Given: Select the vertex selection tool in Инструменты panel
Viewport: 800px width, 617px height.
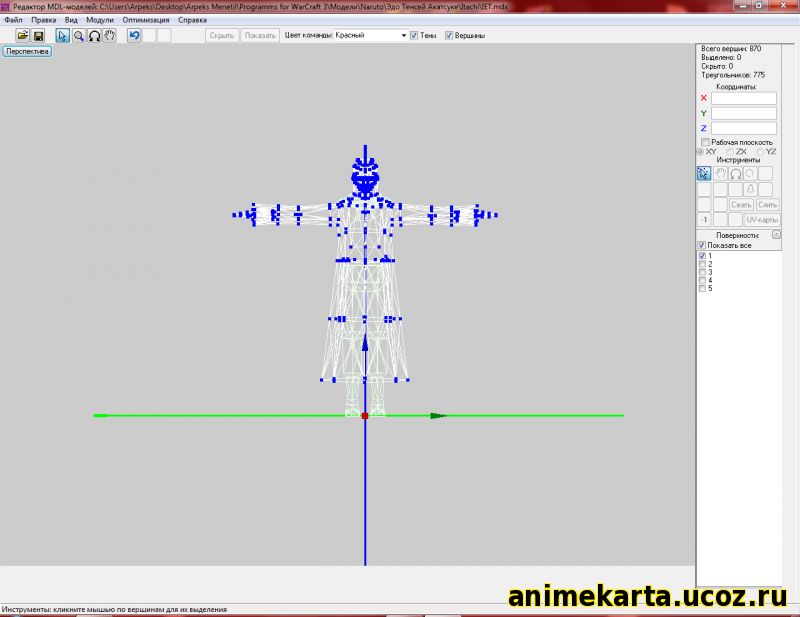Looking at the screenshot, I should (704, 174).
